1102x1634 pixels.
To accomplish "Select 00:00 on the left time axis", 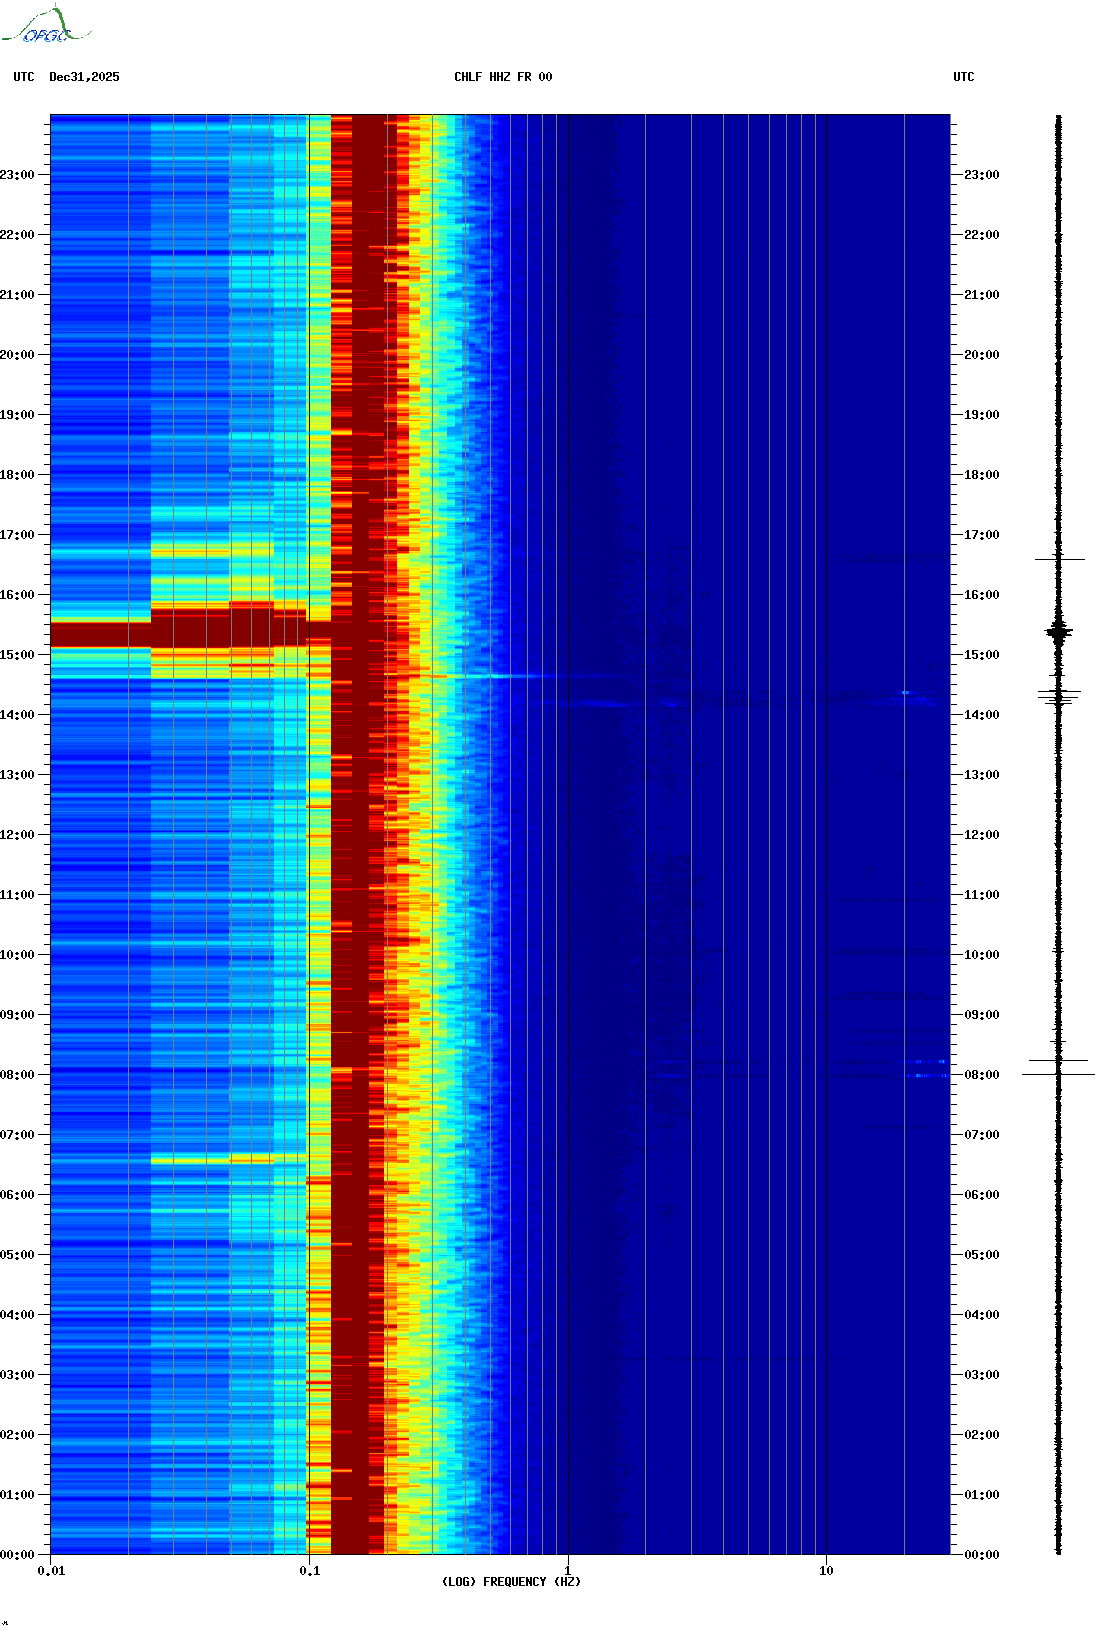I will click(17, 1555).
